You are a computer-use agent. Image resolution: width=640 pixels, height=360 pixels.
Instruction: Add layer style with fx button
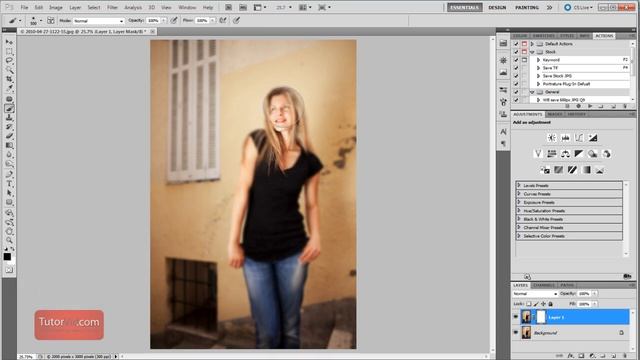tap(571, 356)
